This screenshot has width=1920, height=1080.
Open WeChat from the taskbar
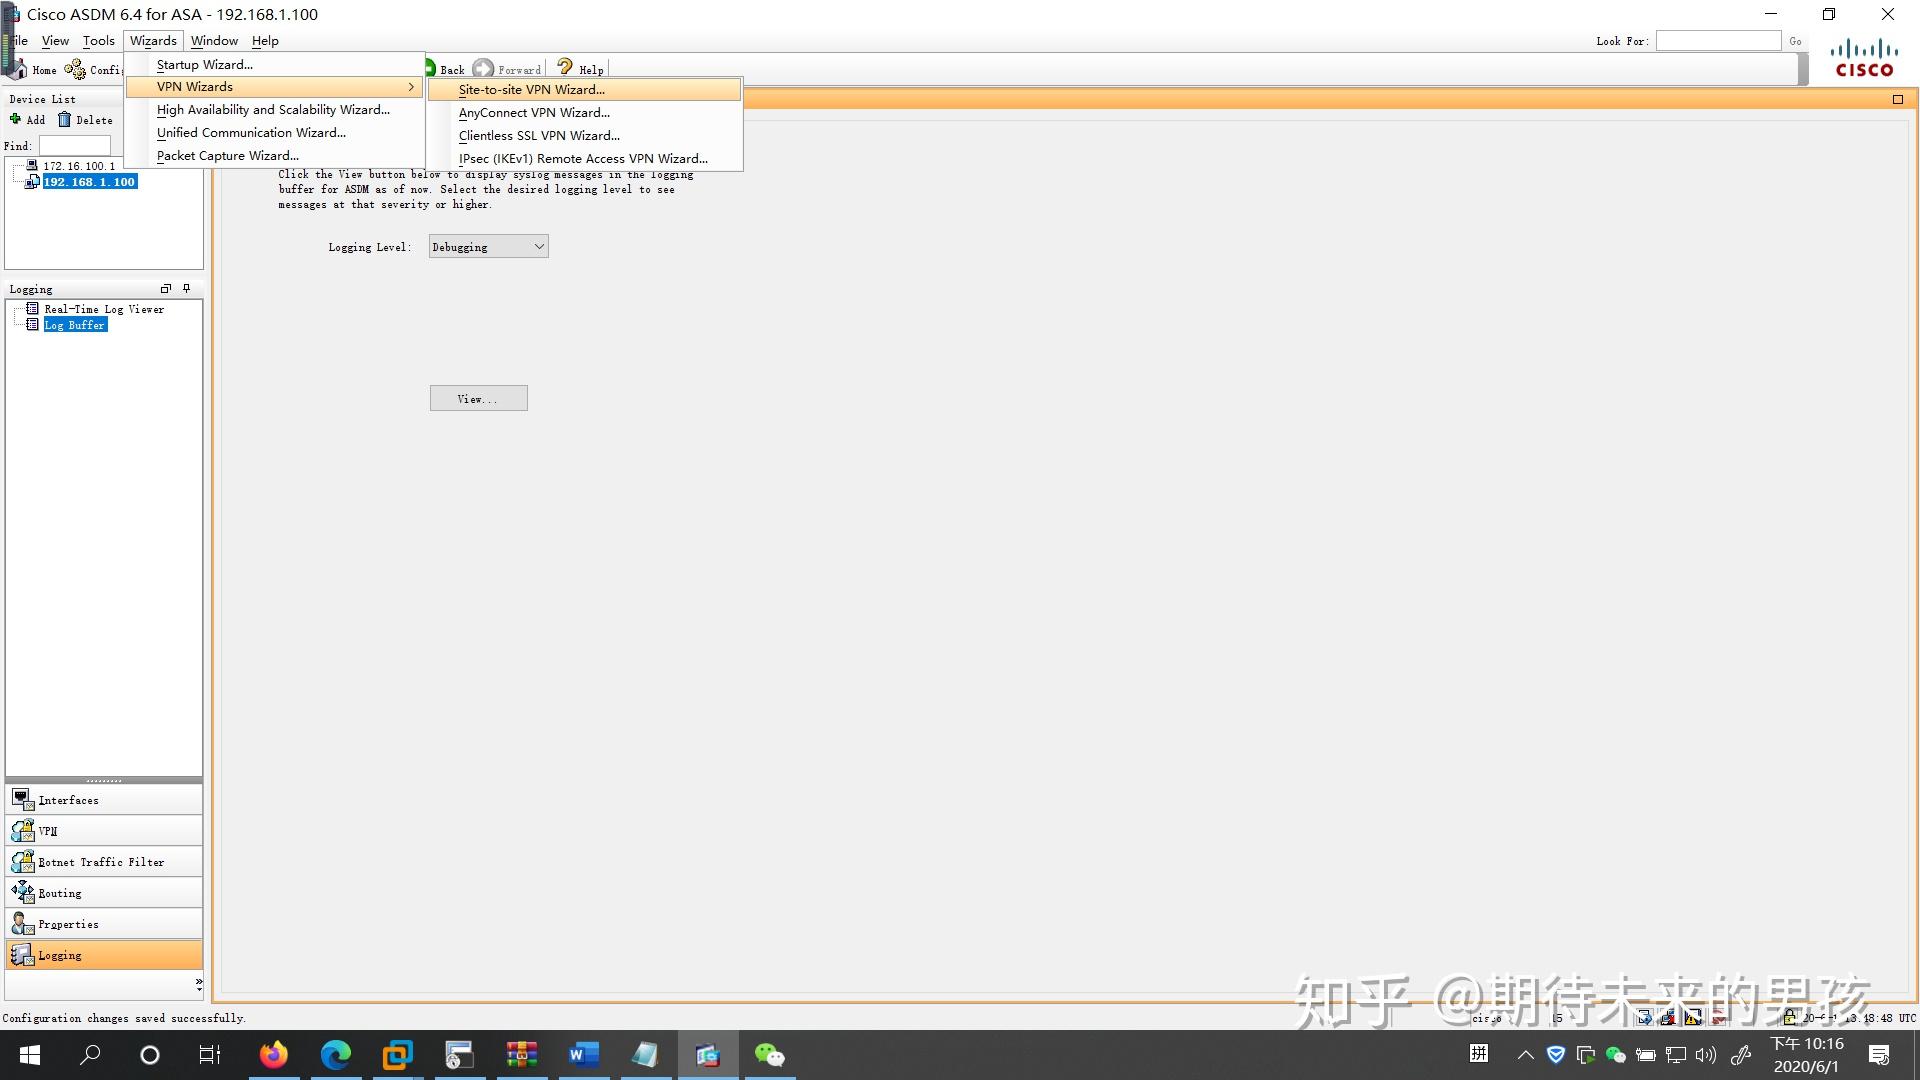tap(768, 1055)
